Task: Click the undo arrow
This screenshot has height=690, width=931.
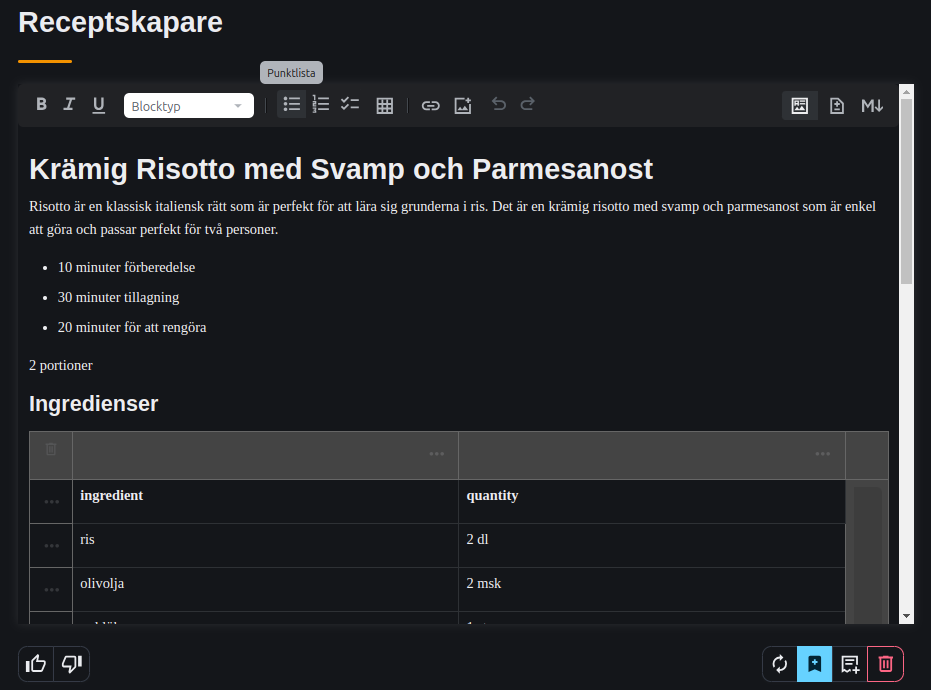Action: (499, 104)
